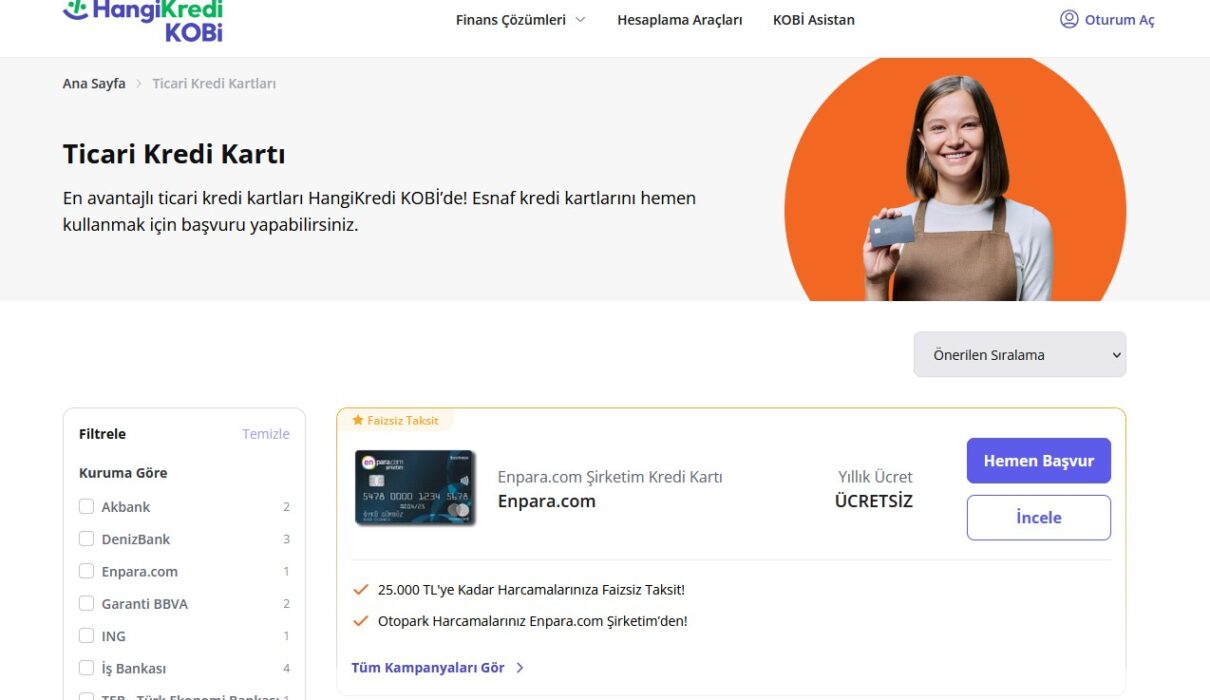Expand Tüm Kampanyaları Gör campaigns list

428,668
